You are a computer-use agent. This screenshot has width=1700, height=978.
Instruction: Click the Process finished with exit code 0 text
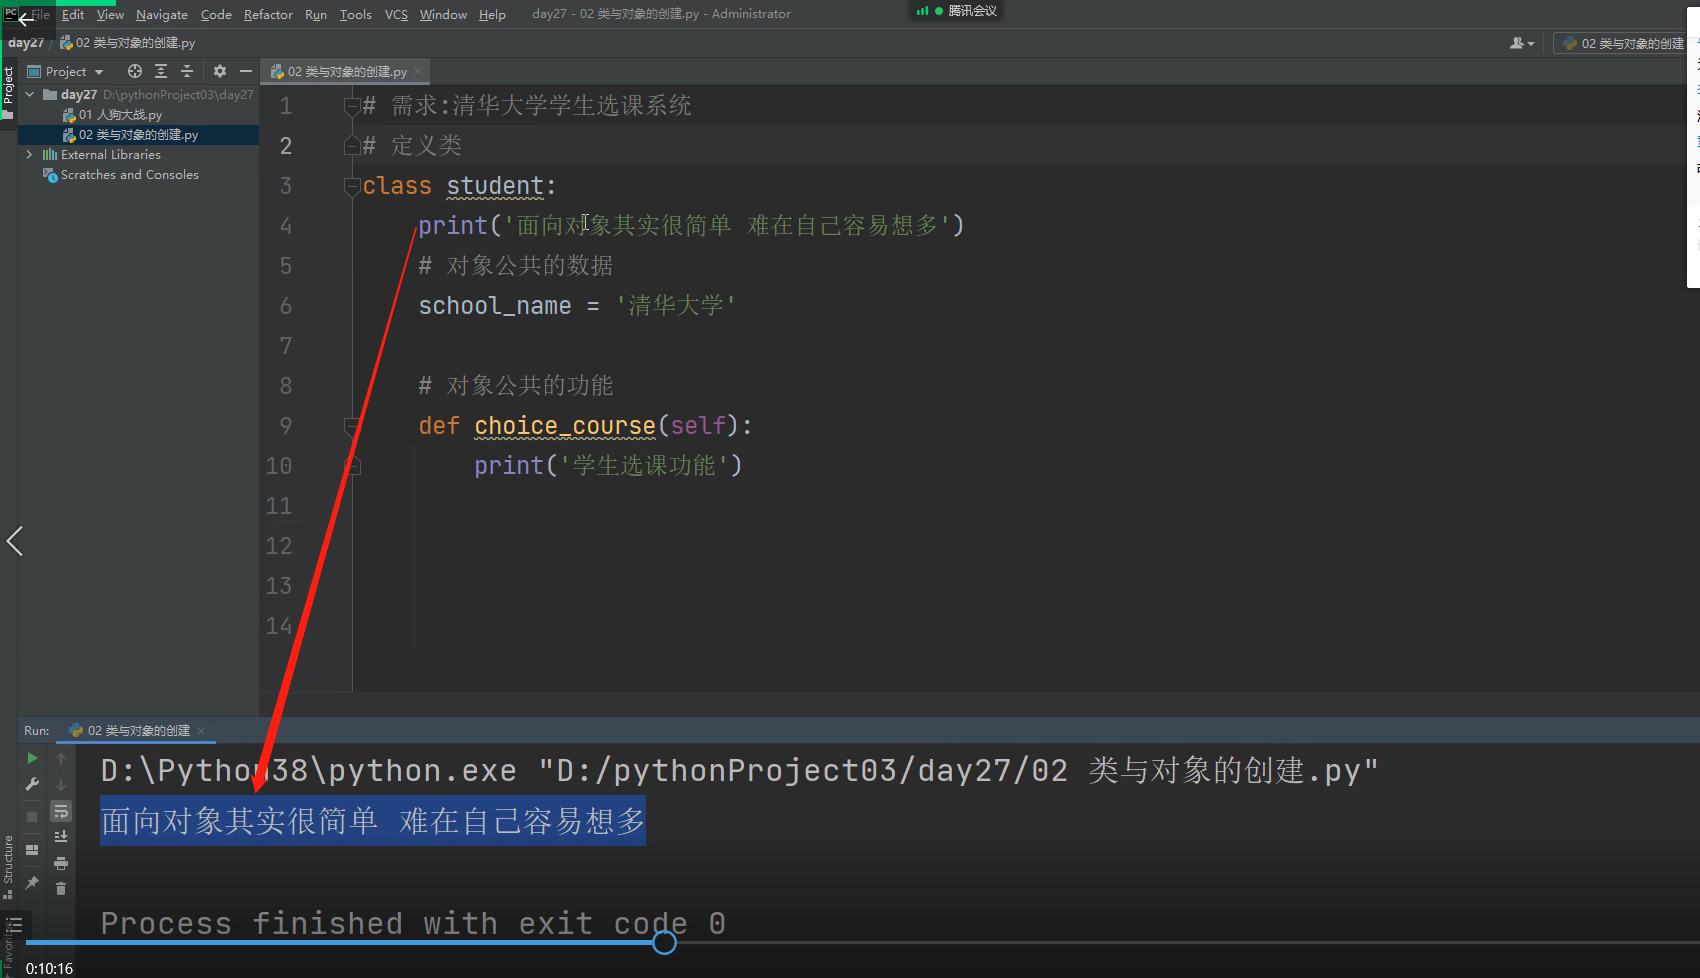(413, 922)
